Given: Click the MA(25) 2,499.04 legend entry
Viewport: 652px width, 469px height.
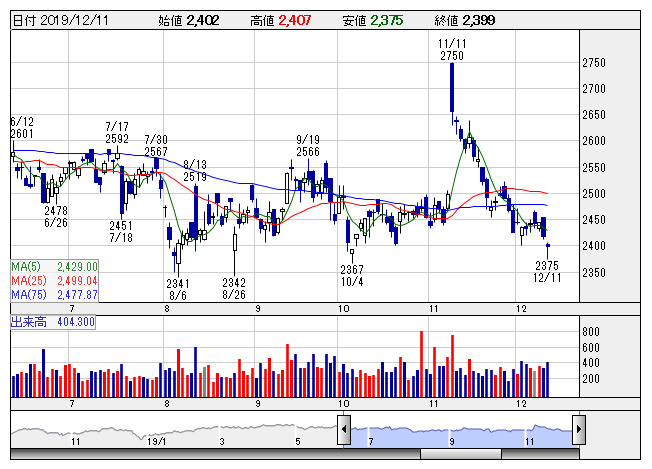Looking at the screenshot, I should click(54, 281).
